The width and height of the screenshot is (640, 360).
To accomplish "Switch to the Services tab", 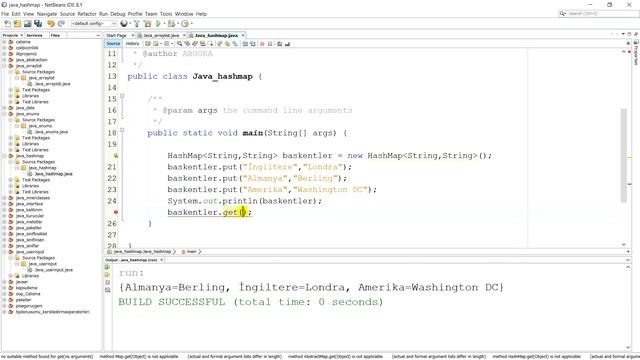I will [x=35, y=36].
